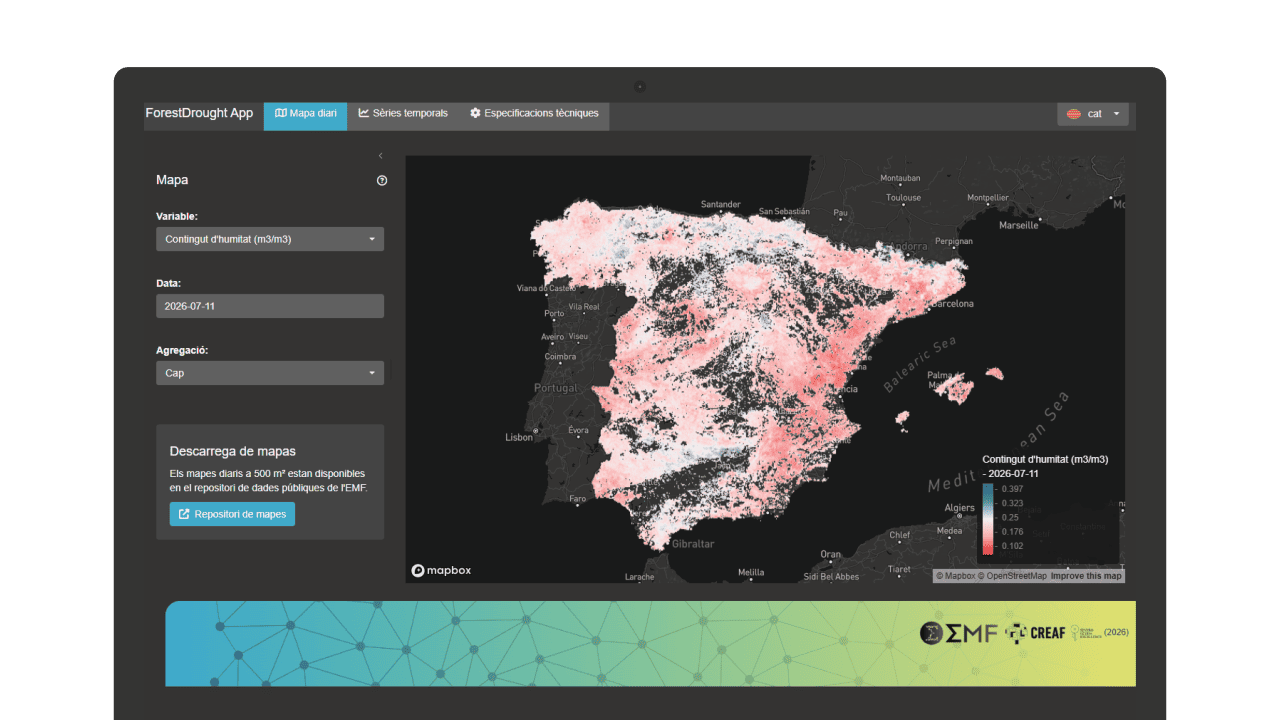Click the map icon on Mapa diari tab
This screenshot has width=1280, height=720.
pos(281,113)
